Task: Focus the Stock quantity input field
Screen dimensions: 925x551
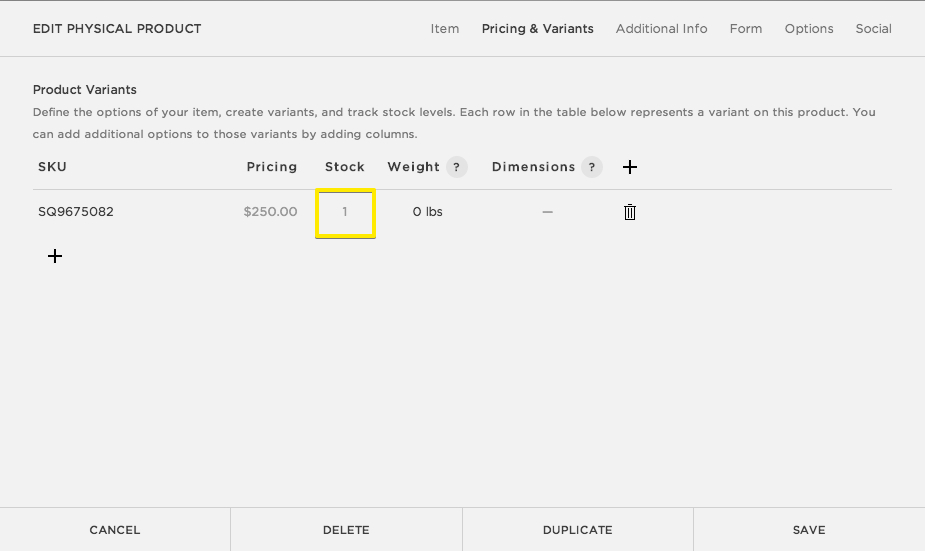Action: (345, 213)
